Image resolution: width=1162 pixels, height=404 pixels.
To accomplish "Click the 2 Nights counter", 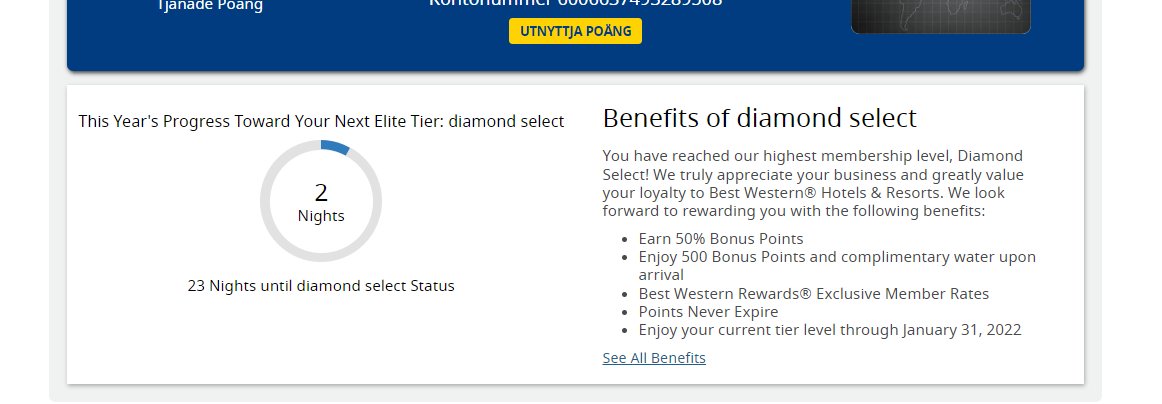I will tap(321, 193).
